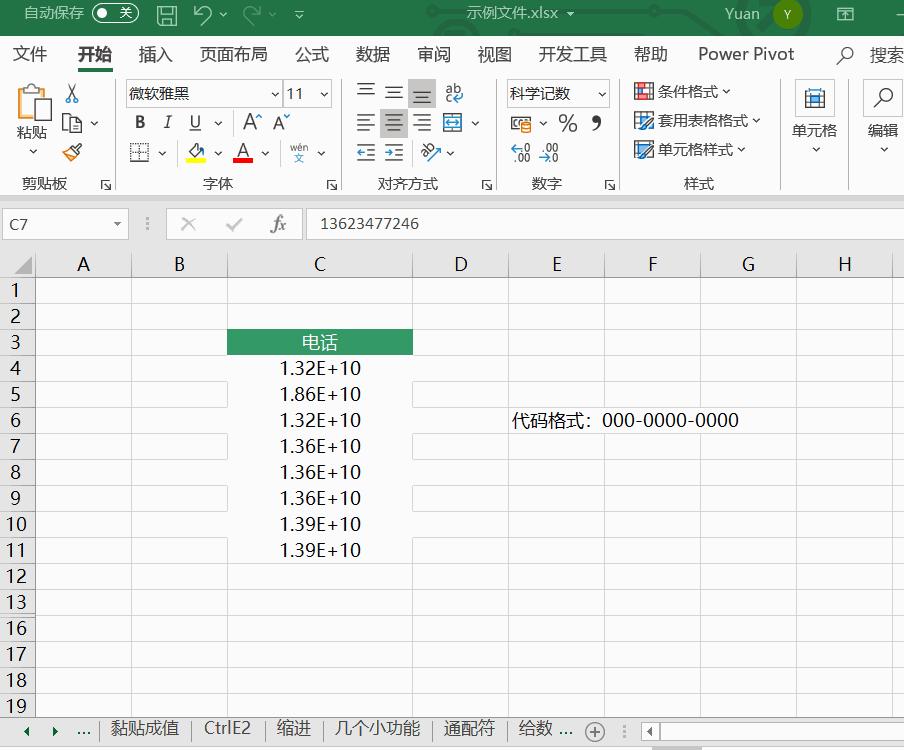This screenshot has width=904, height=750.
Task: Click Decrease Decimal icon
Action: point(548,152)
